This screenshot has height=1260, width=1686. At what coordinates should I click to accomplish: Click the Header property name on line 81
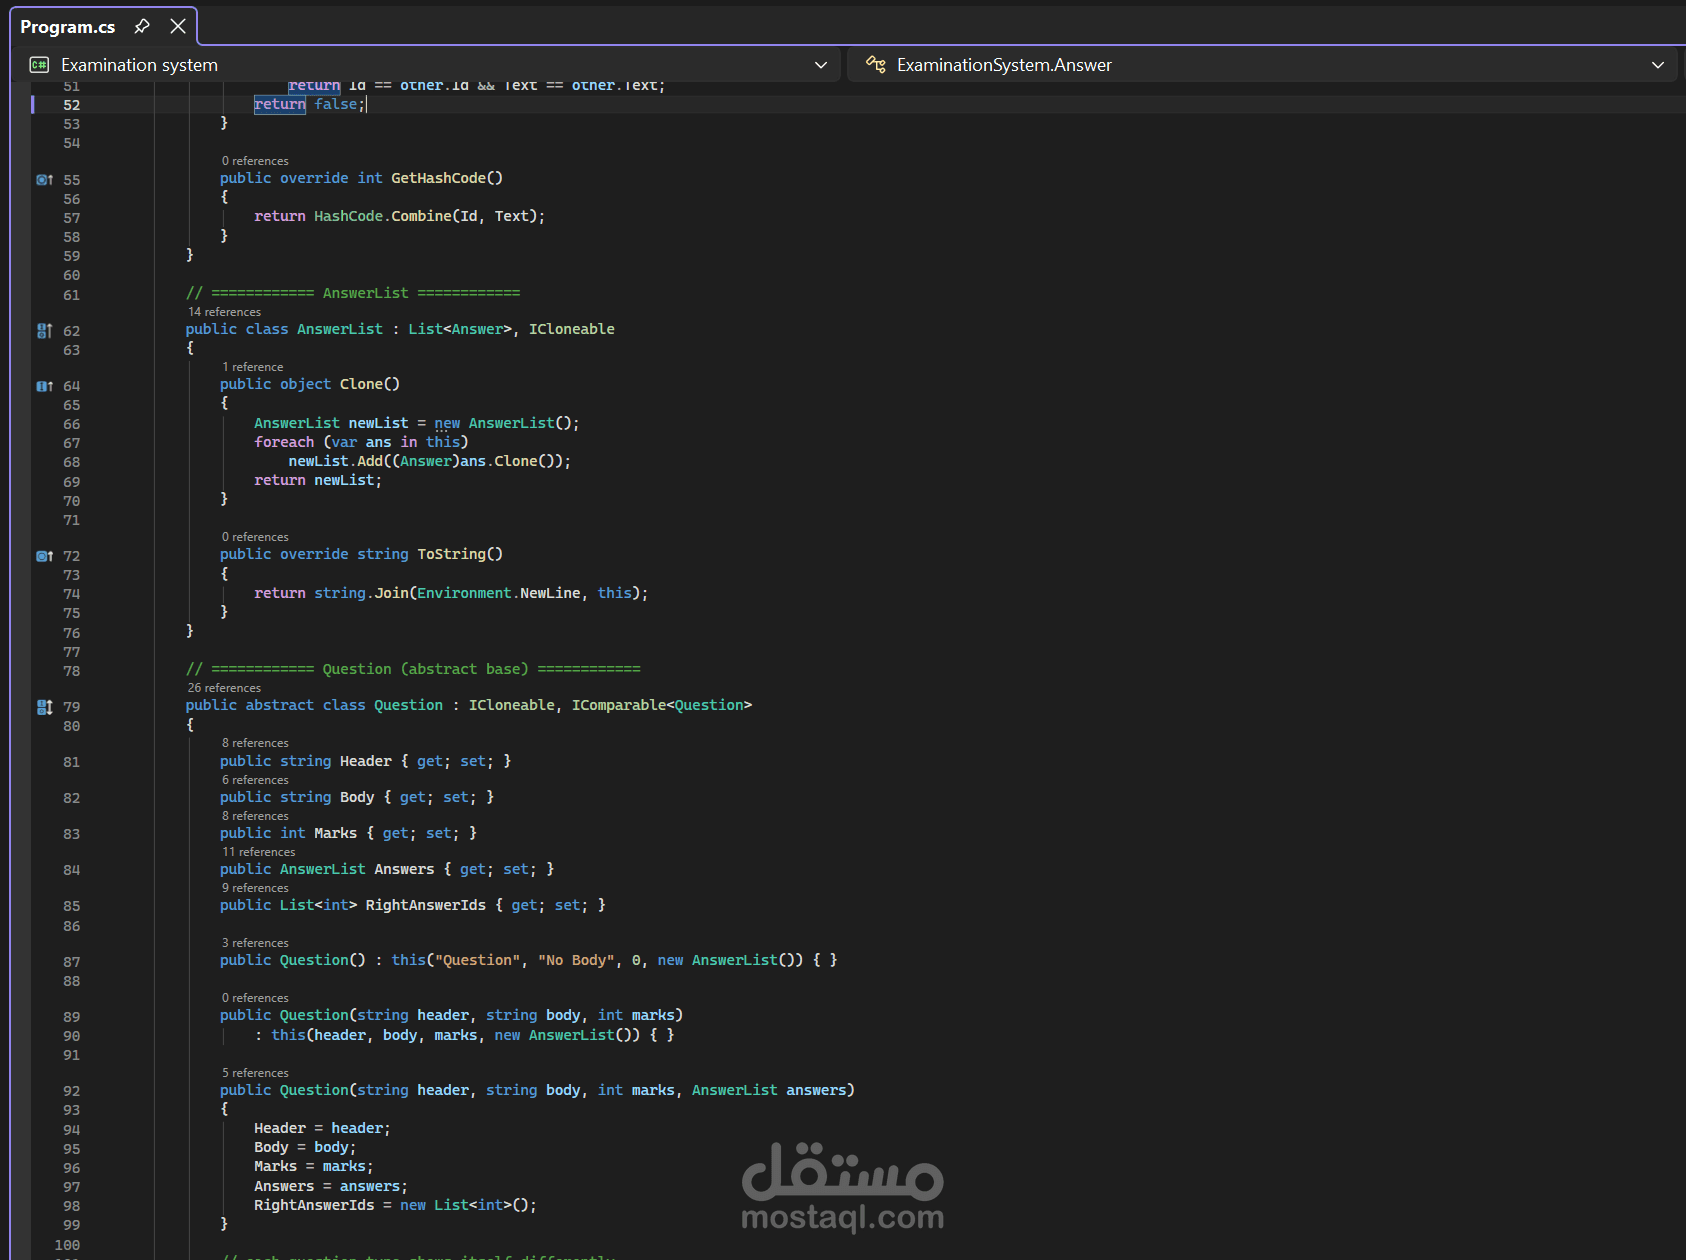(366, 761)
